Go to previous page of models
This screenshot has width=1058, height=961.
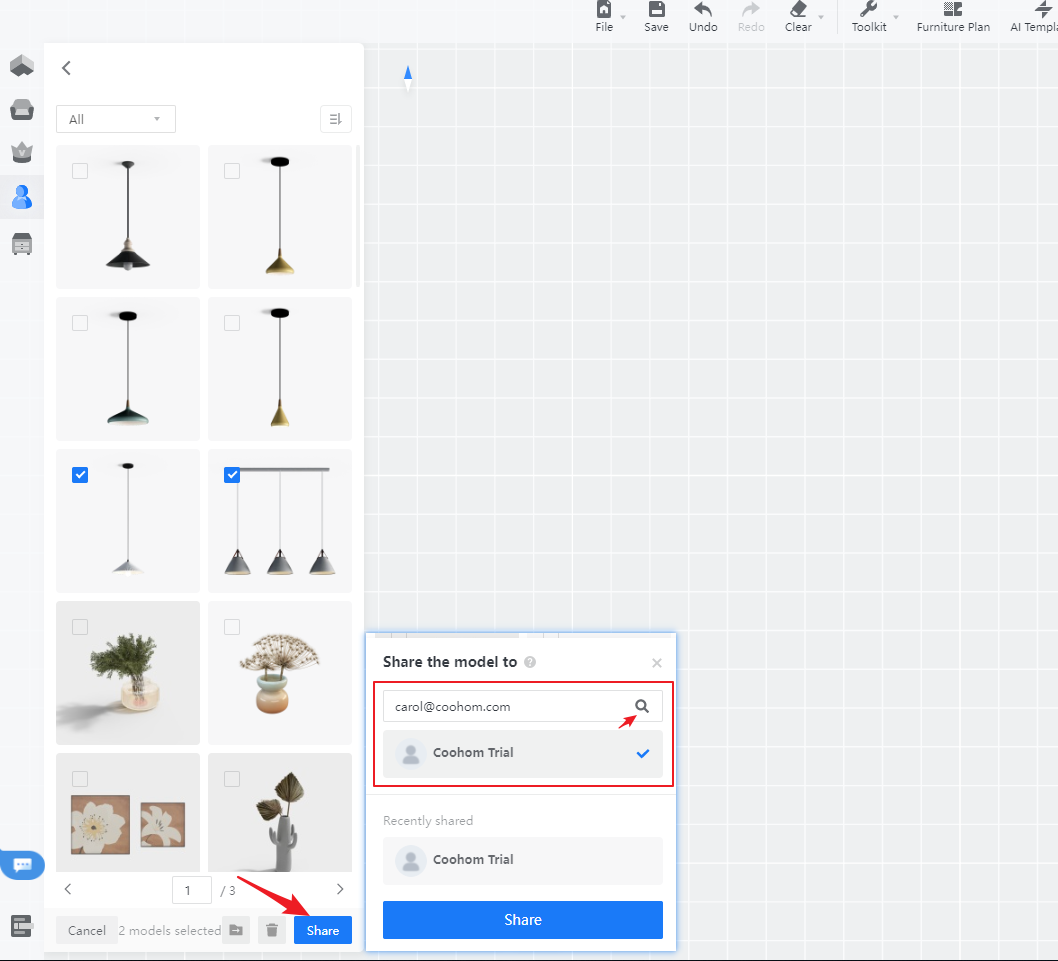(x=67, y=889)
